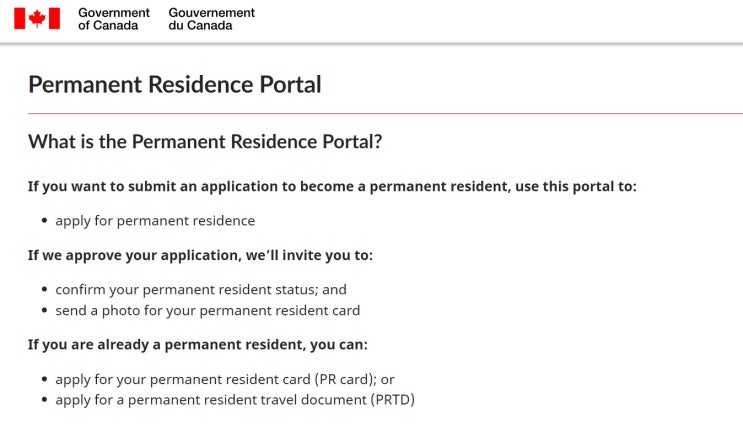Screen dimensions: 743x426
Task: Click the "Permanent Residence Portal" main heading
Action: [x=175, y=84]
